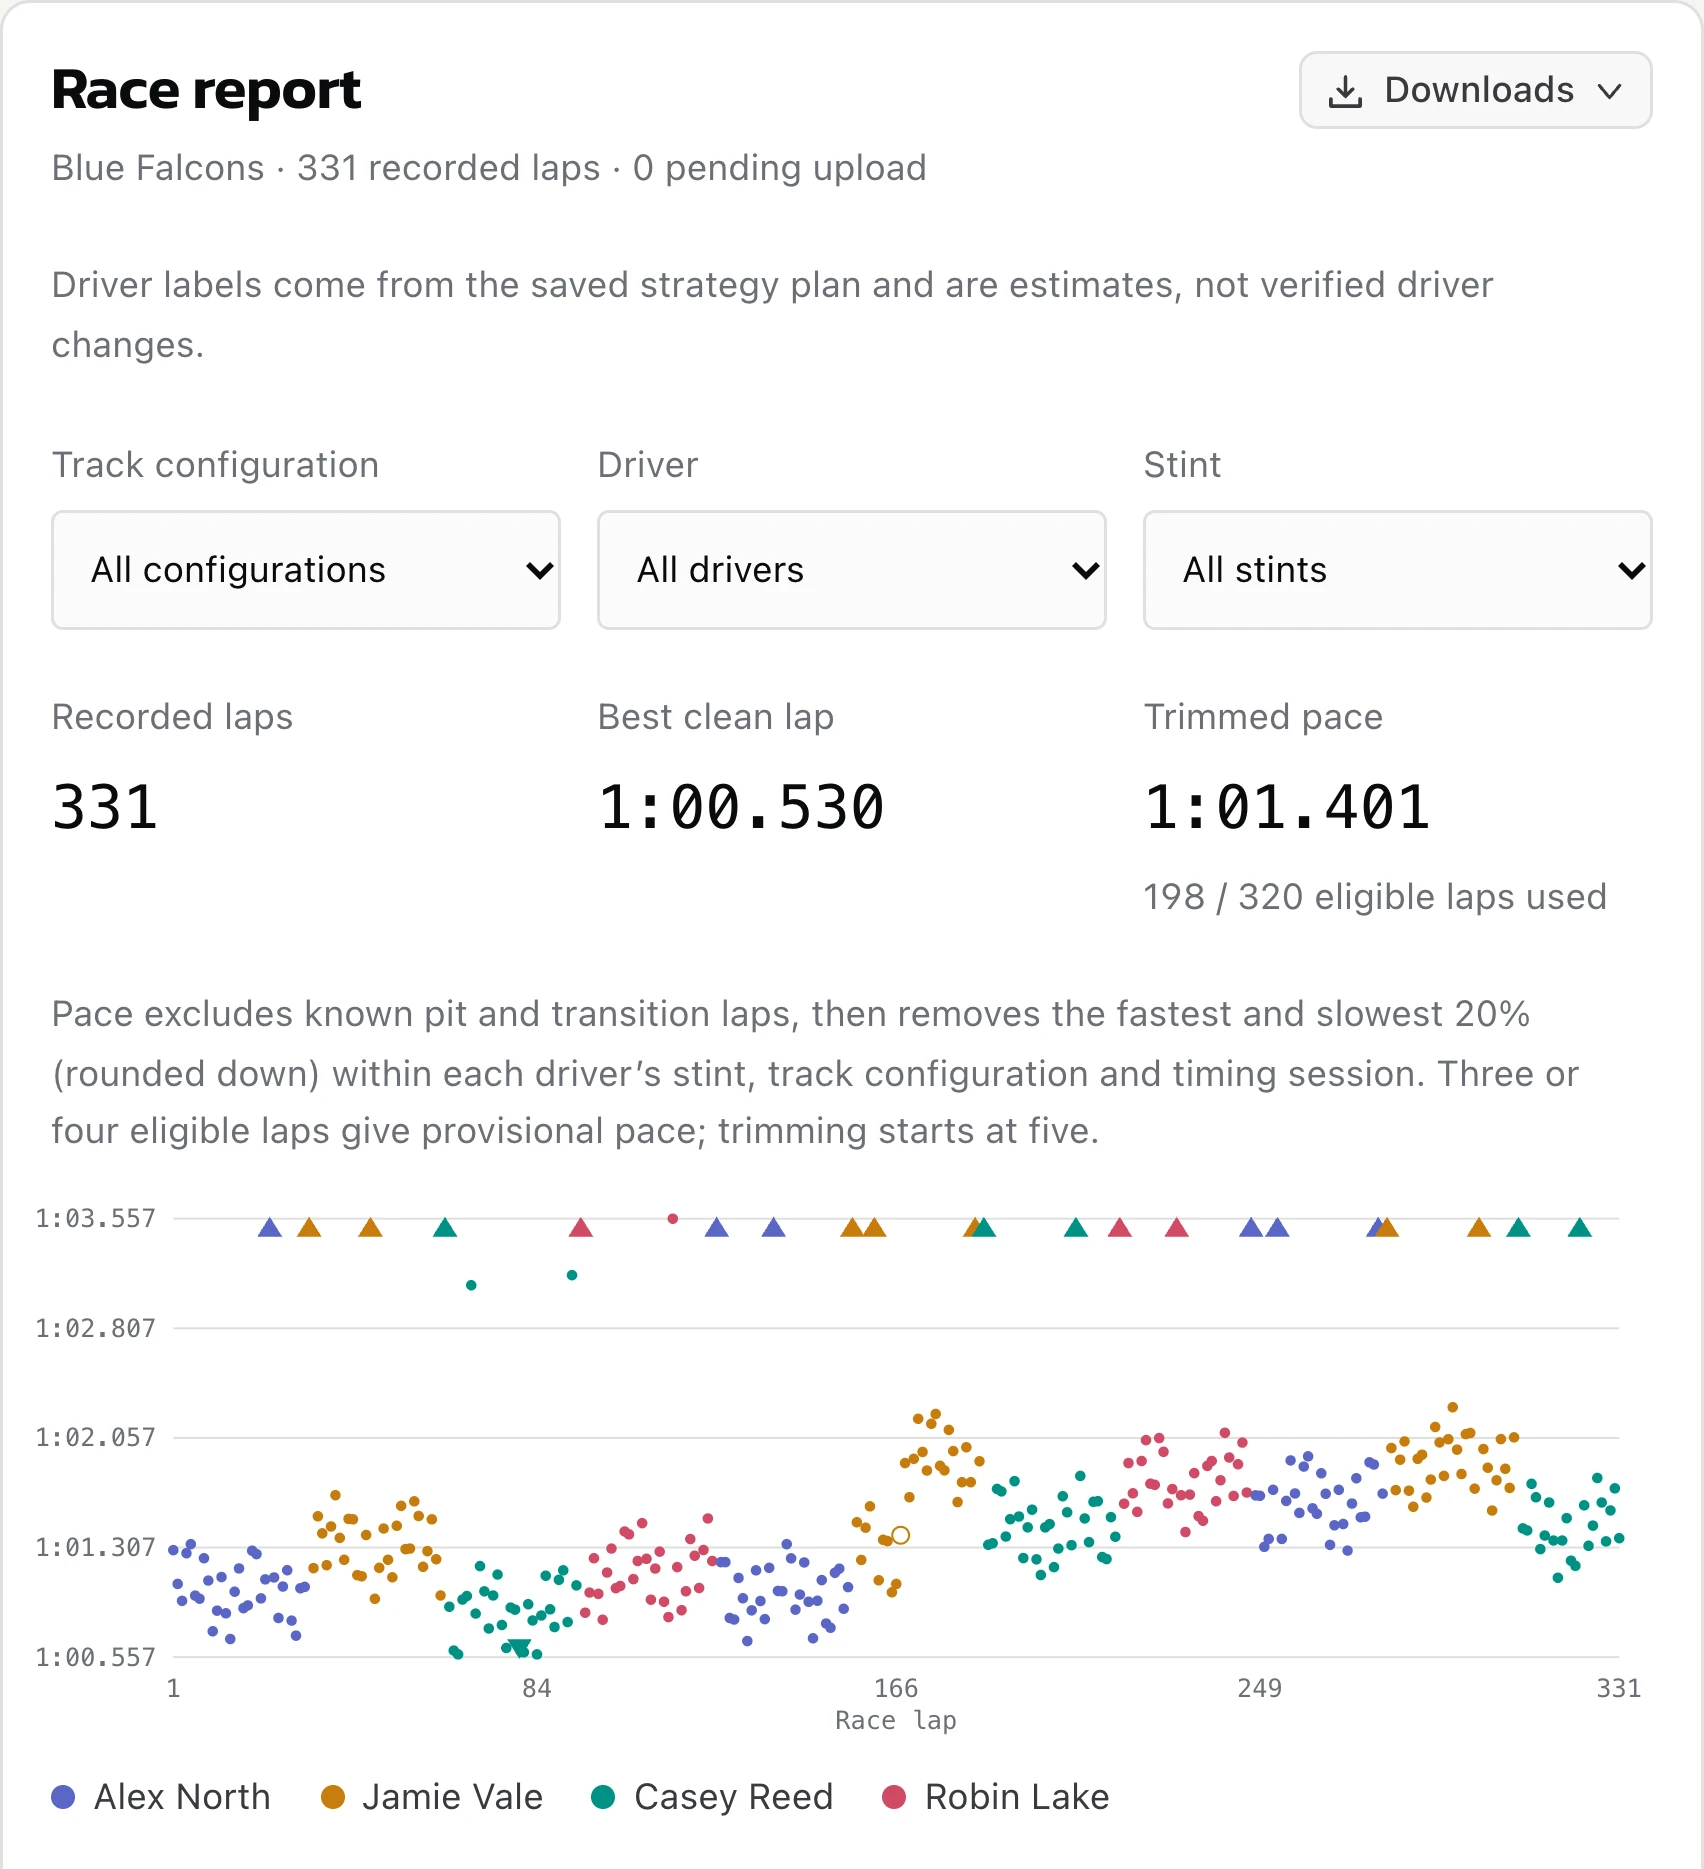Toggle Alex North legend entry
The height and width of the screenshot is (1869, 1704).
(x=161, y=1797)
